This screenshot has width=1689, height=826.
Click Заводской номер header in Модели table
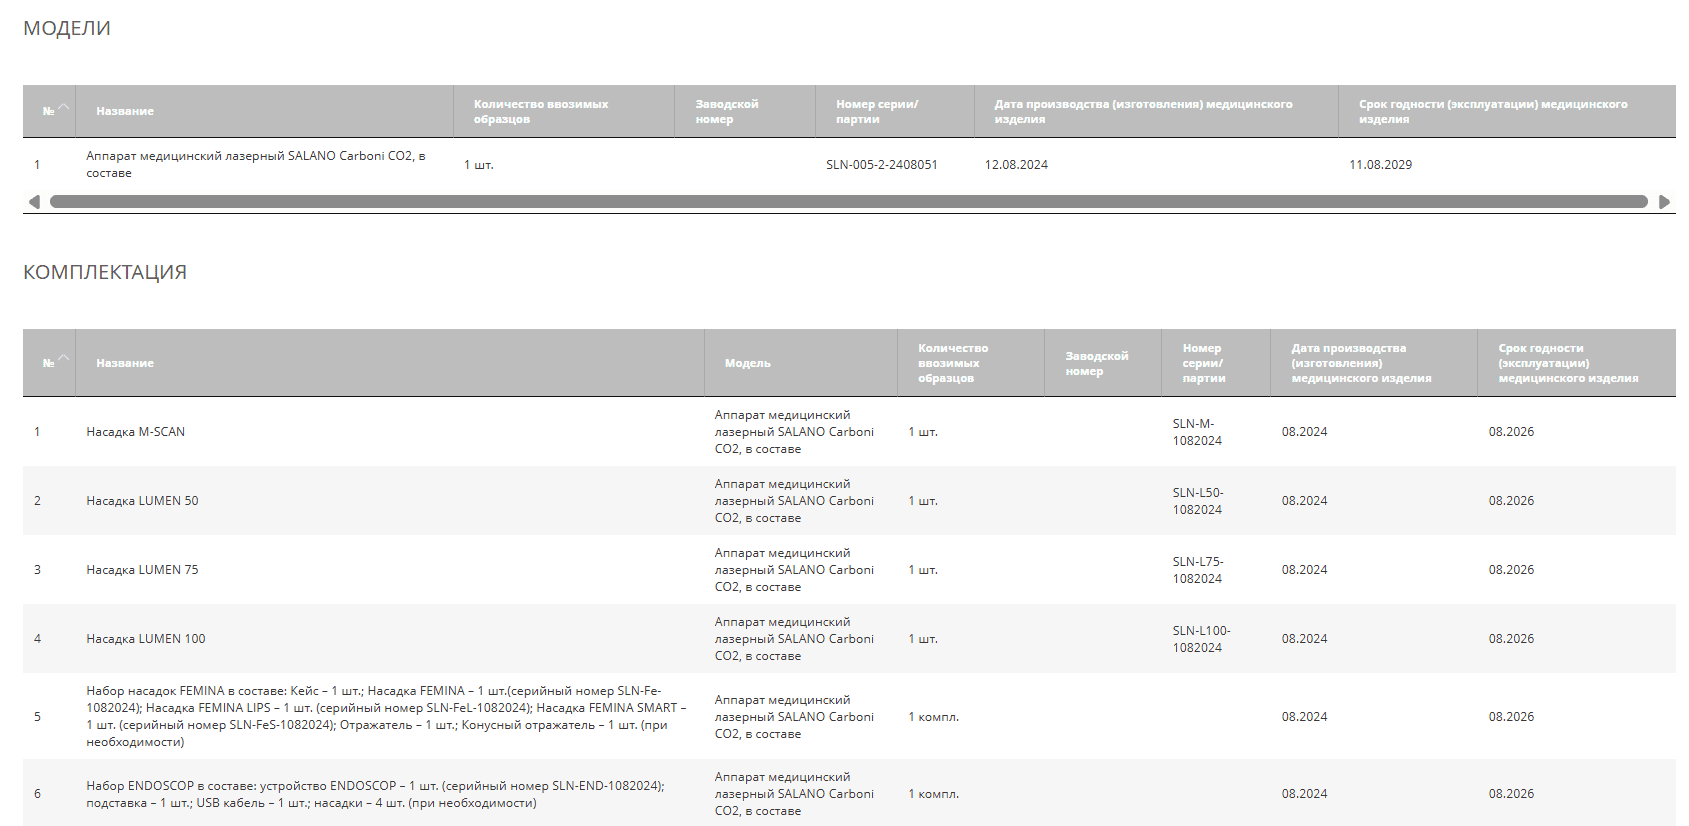(727, 111)
